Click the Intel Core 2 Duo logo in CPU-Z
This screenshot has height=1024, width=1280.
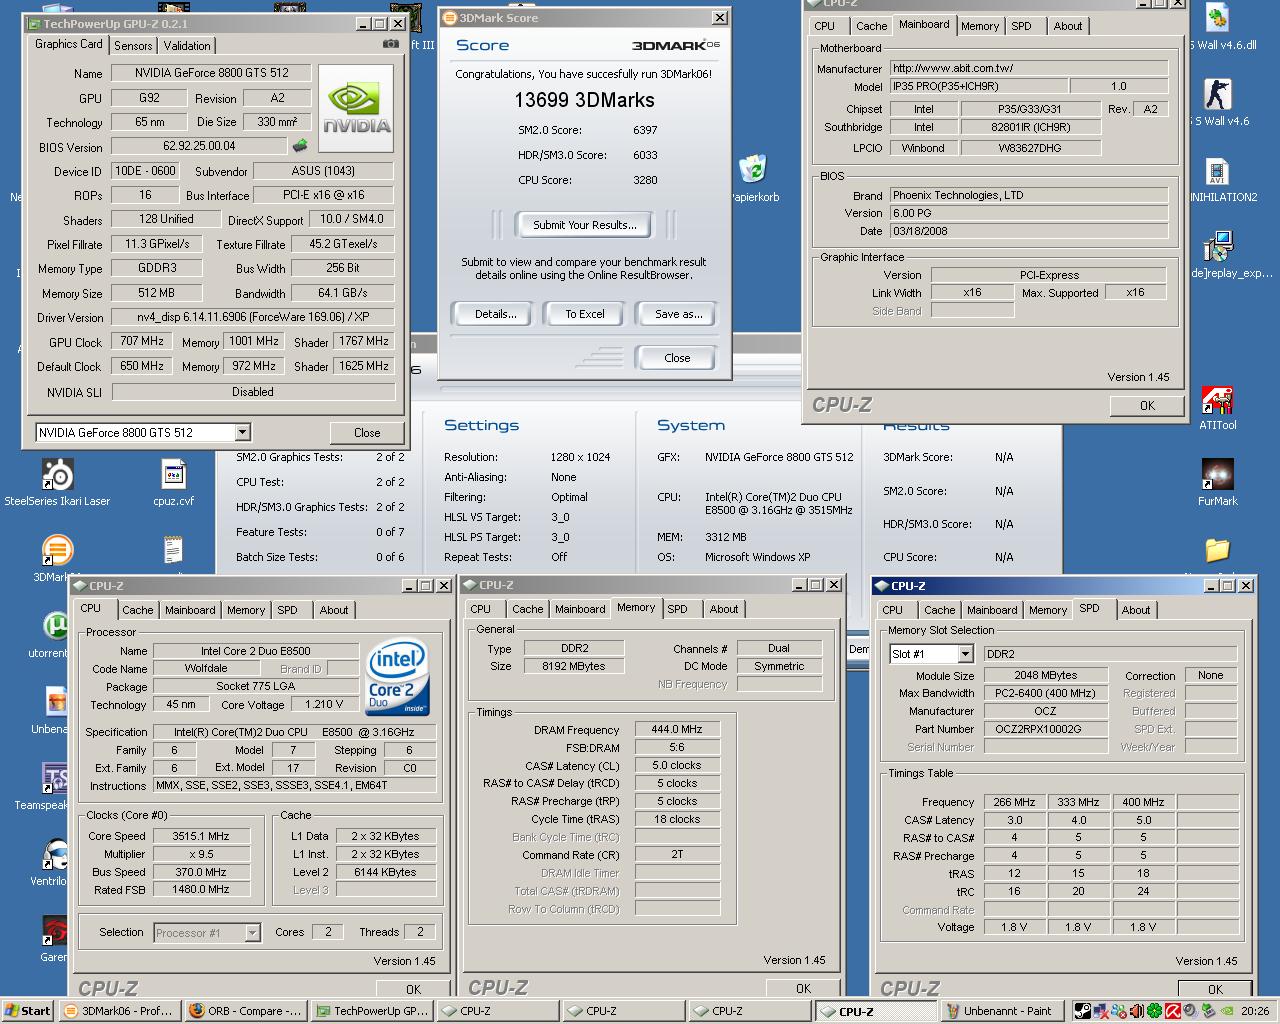397,677
